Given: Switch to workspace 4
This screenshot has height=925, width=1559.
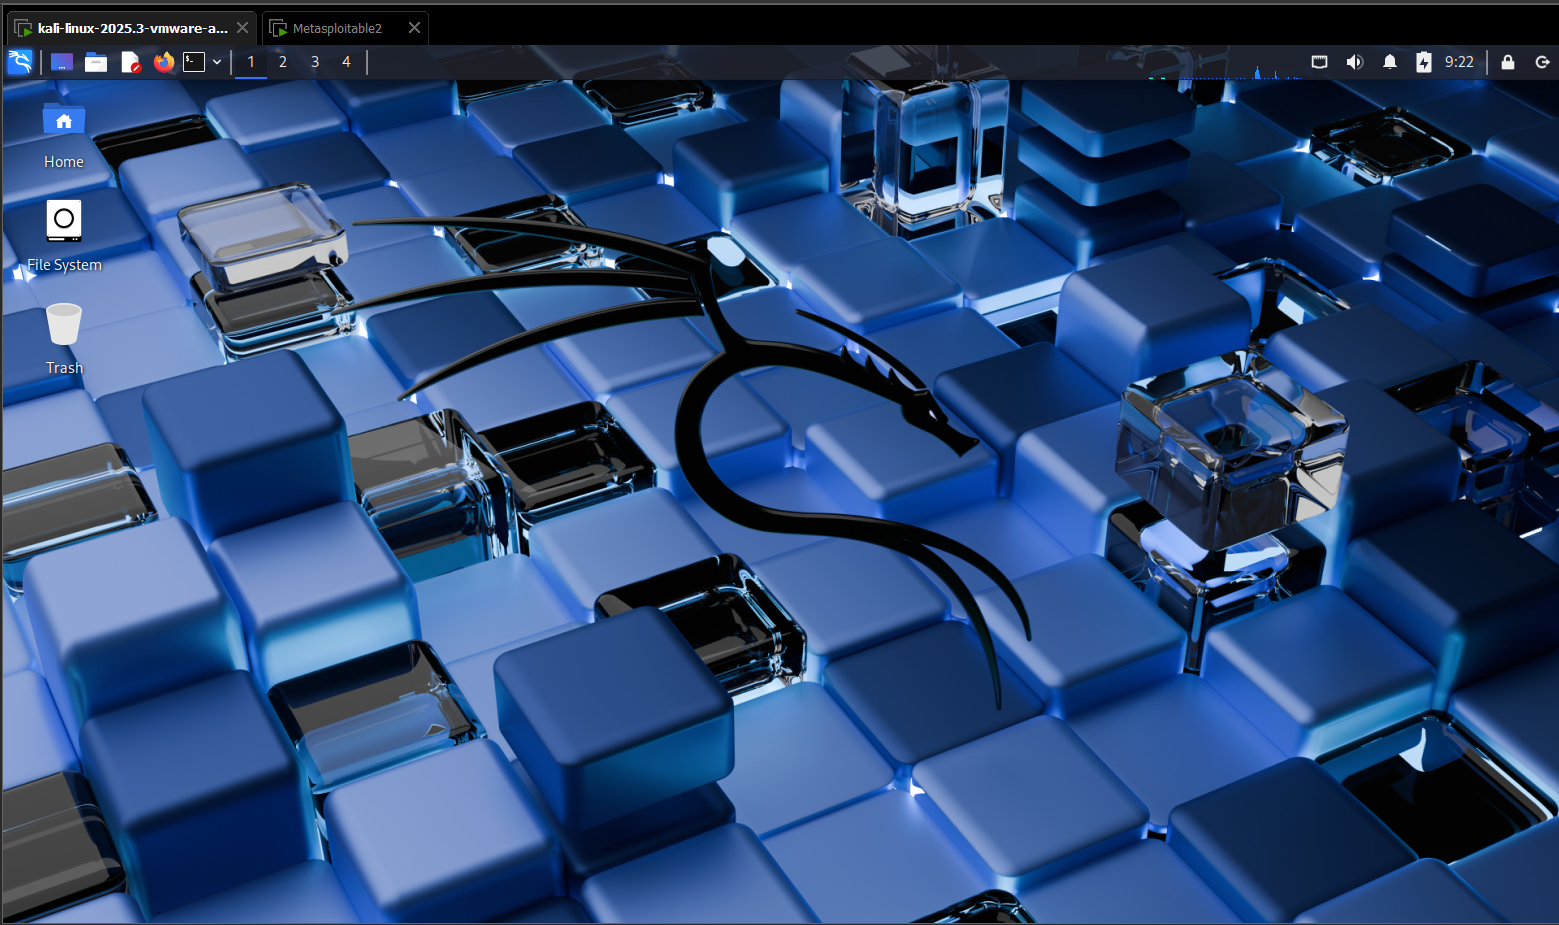Looking at the screenshot, I should point(347,62).
